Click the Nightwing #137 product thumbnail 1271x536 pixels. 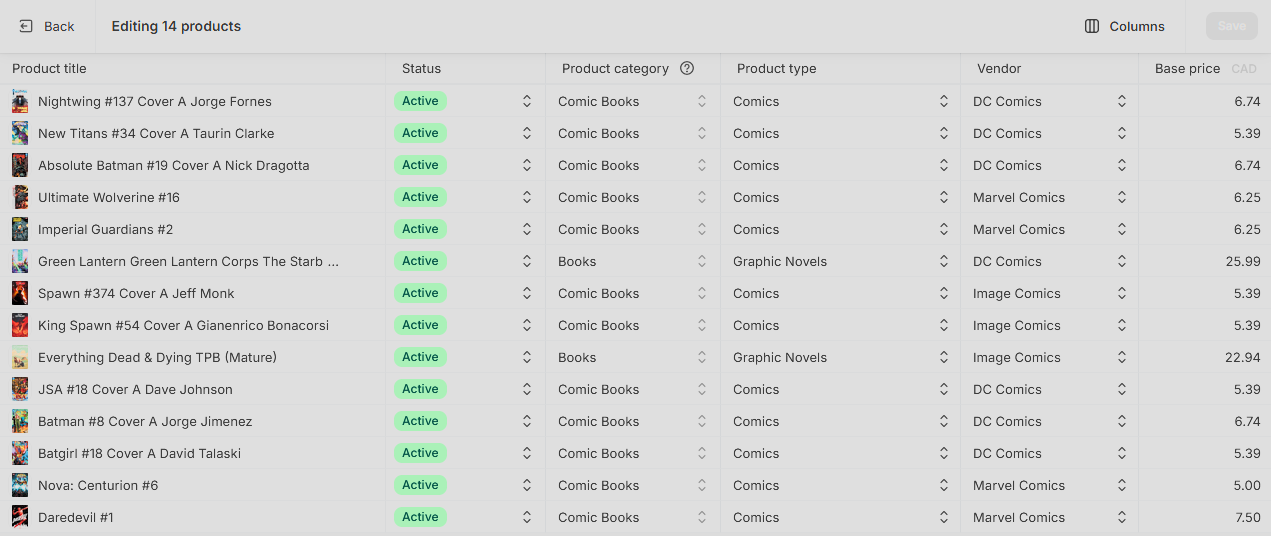point(20,101)
